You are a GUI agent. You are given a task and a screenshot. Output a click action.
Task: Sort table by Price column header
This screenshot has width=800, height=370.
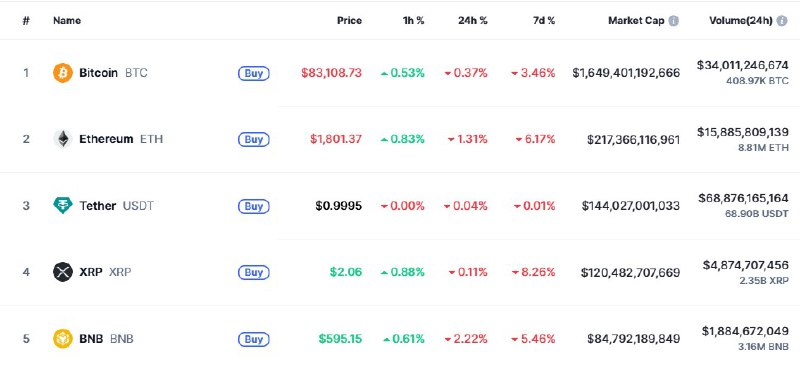pyautogui.click(x=349, y=21)
